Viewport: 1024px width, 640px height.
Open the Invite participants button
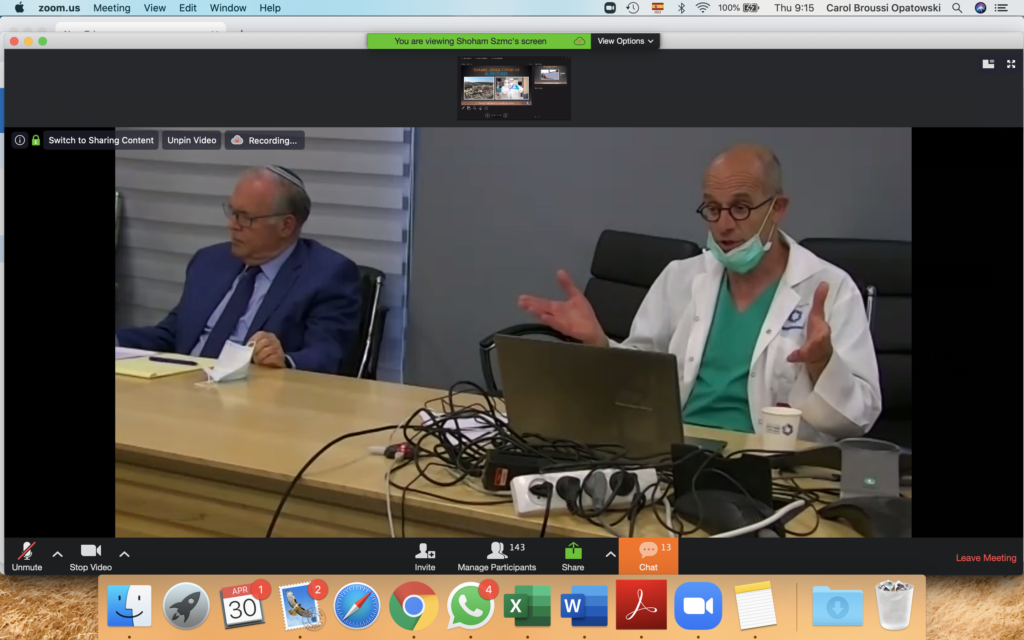424,556
